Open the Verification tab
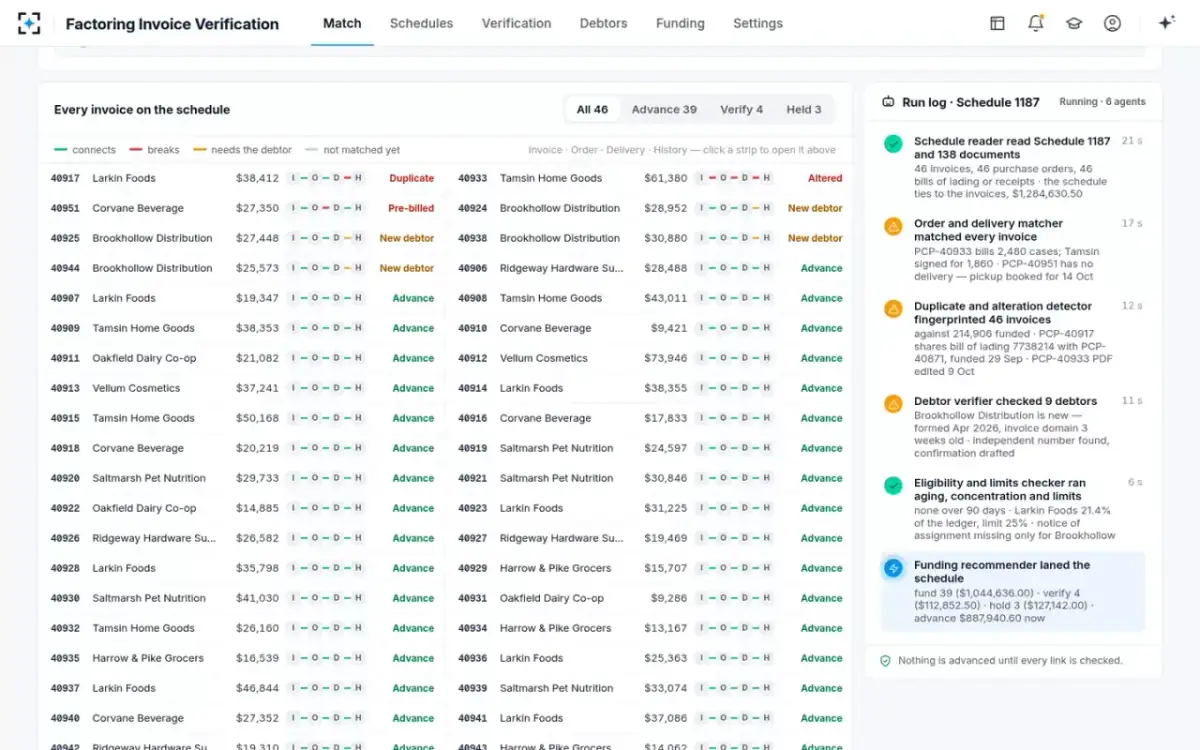 click(516, 23)
